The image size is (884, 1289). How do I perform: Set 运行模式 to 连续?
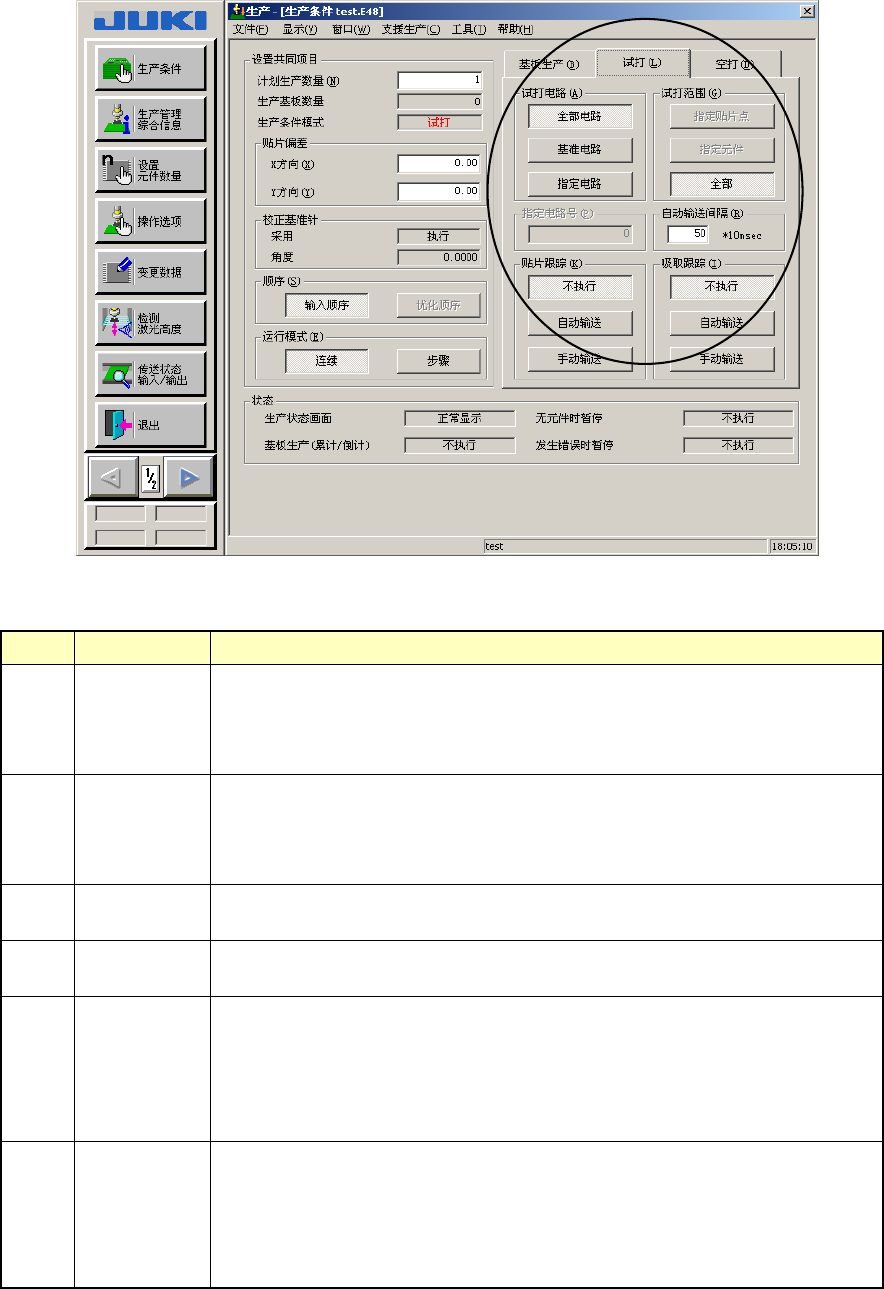327,361
